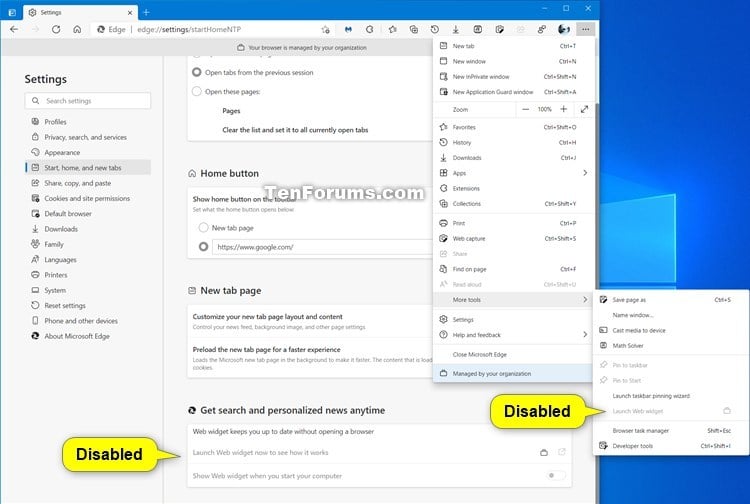This screenshot has height=504, width=750.
Task: Add this page to favorites star icon
Action: tap(325, 30)
